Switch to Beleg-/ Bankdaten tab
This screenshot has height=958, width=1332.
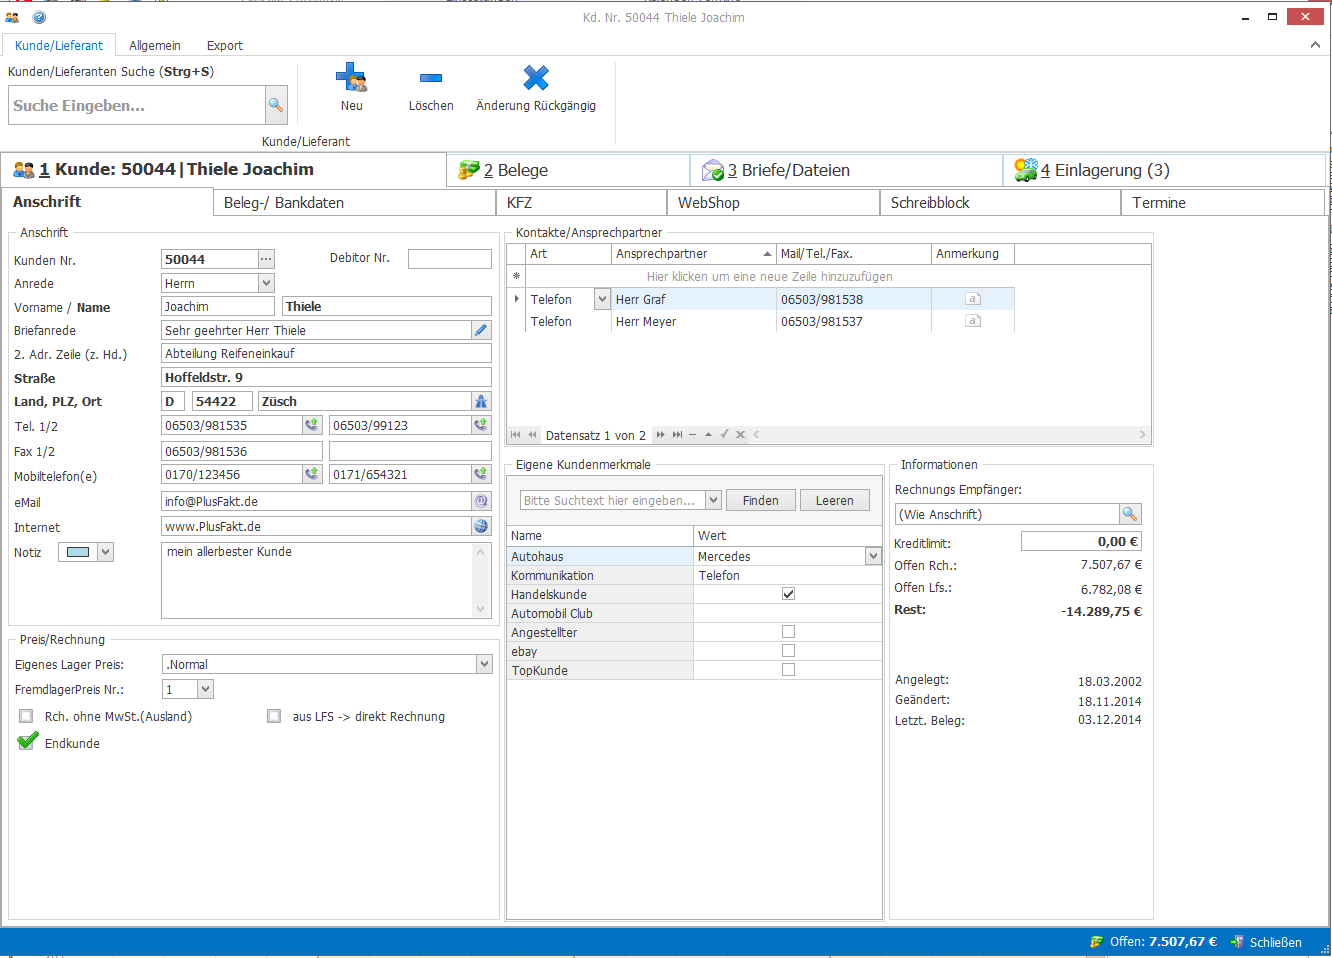[354, 202]
